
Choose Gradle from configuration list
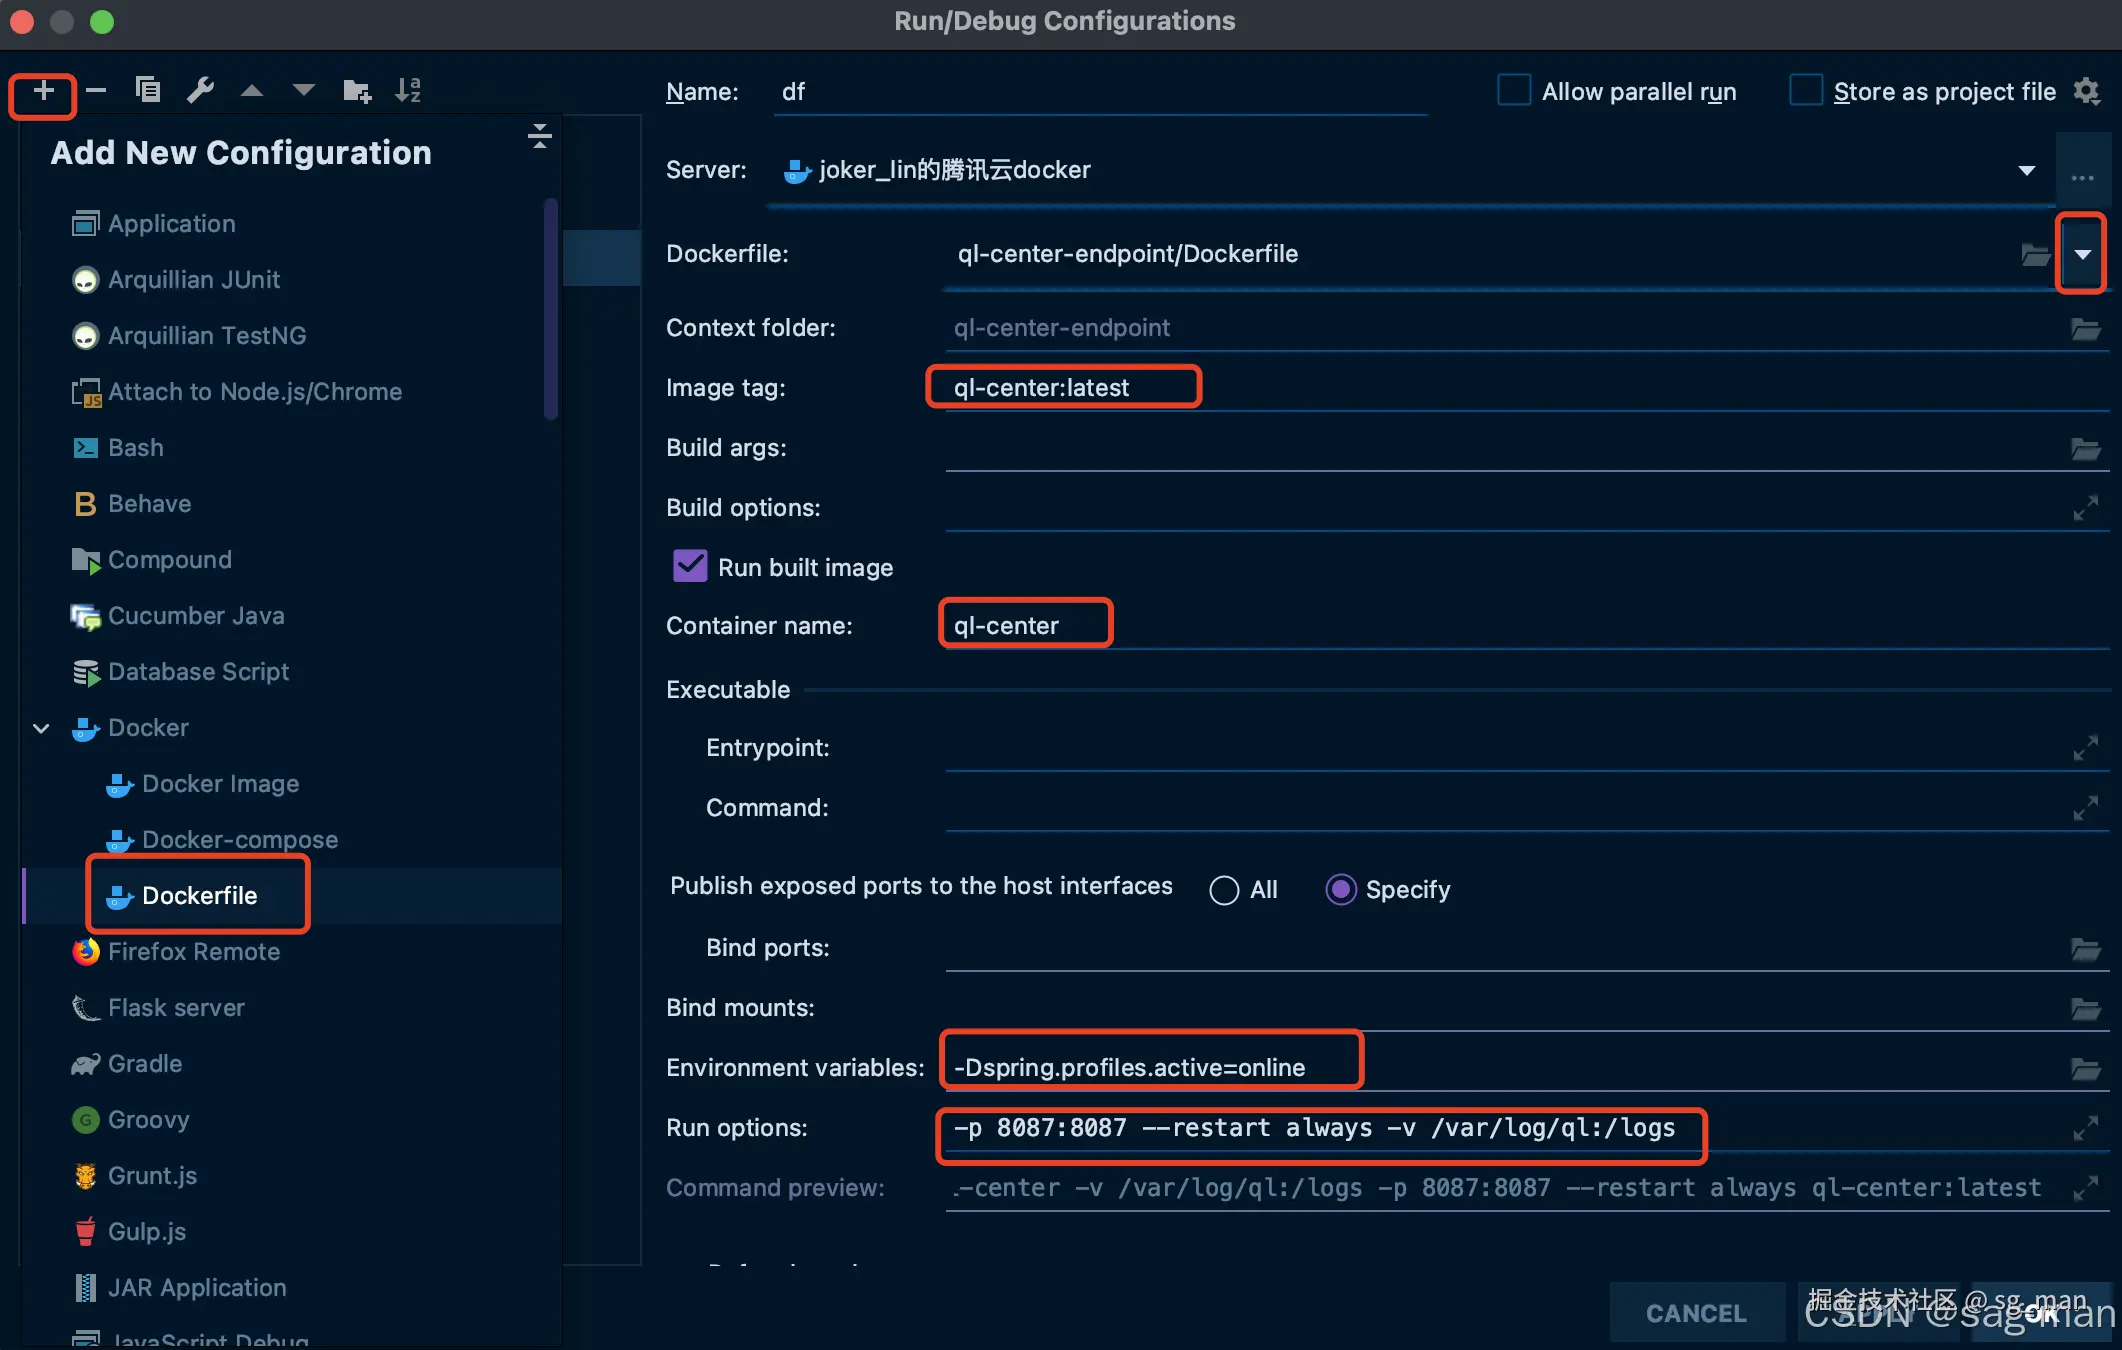[144, 1064]
